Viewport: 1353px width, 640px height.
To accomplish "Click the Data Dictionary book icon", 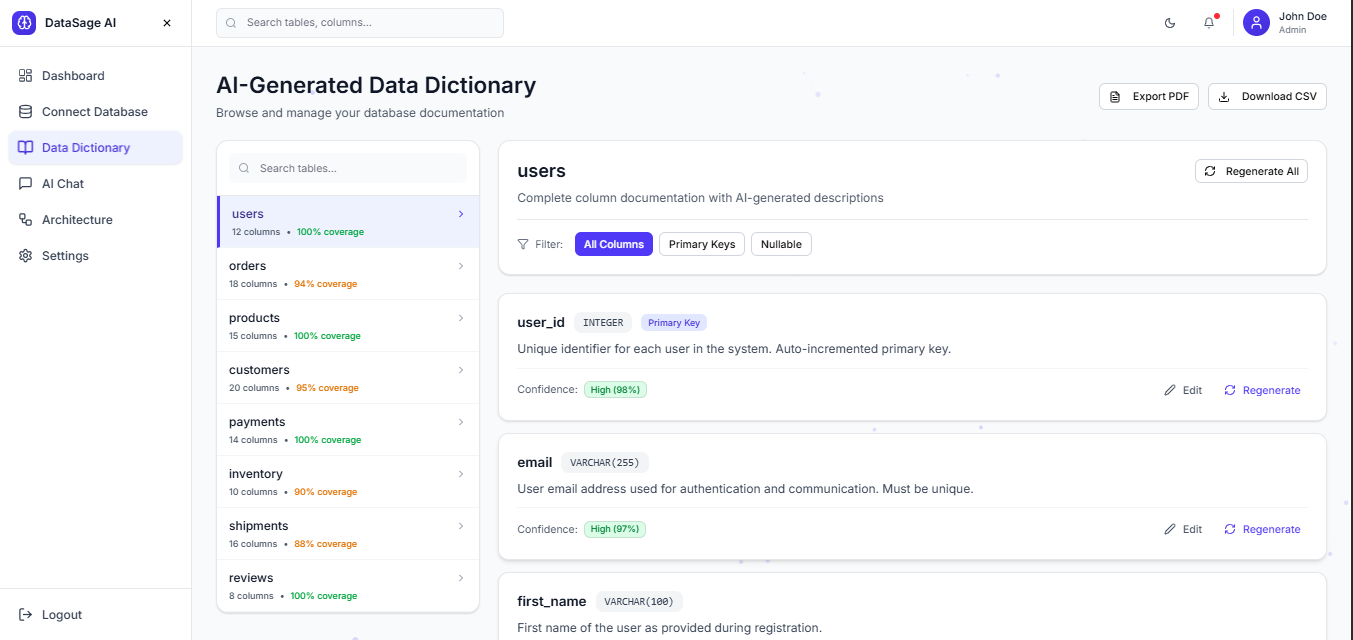I will pyautogui.click(x=25, y=148).
